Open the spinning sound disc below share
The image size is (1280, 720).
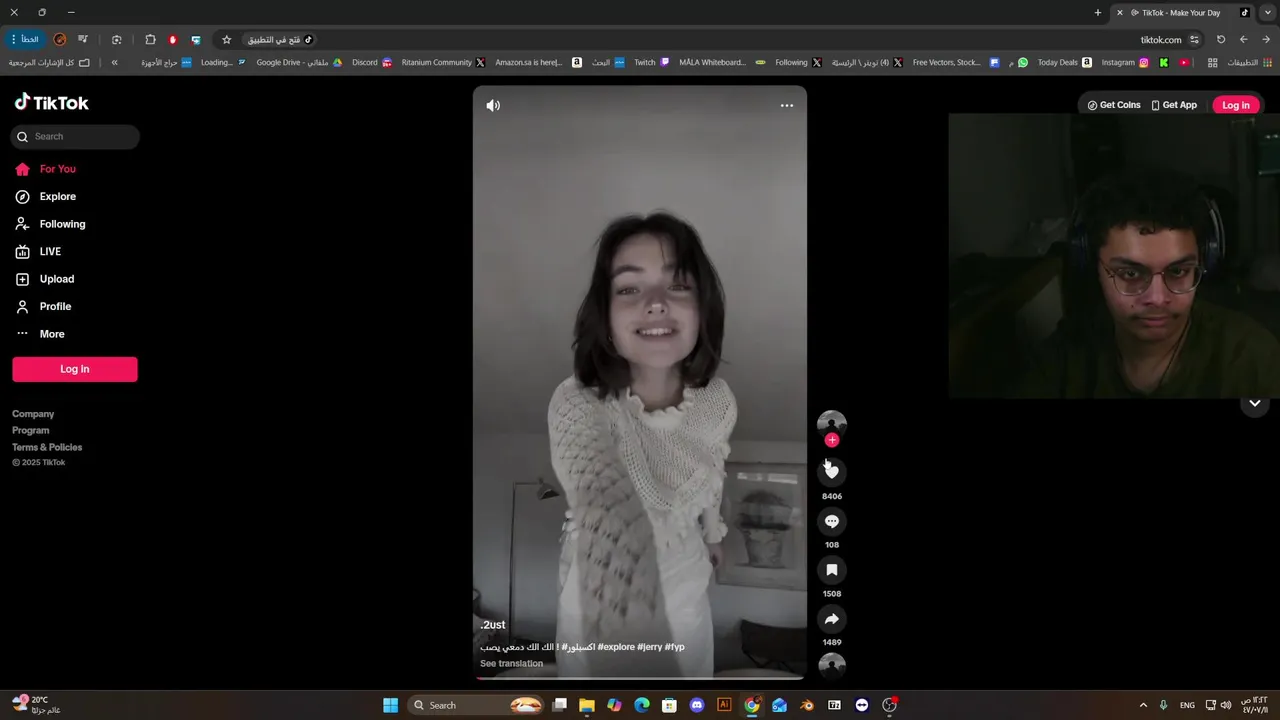click(x=832, y=665)
